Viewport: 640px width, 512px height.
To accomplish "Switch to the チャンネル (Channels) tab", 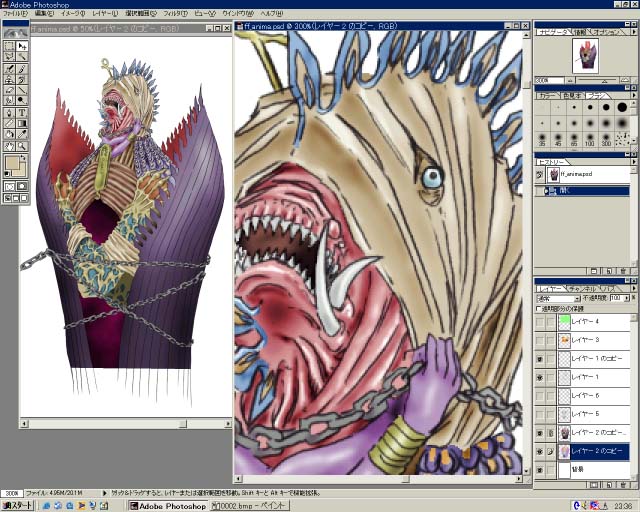I will [x=583, y=288].
